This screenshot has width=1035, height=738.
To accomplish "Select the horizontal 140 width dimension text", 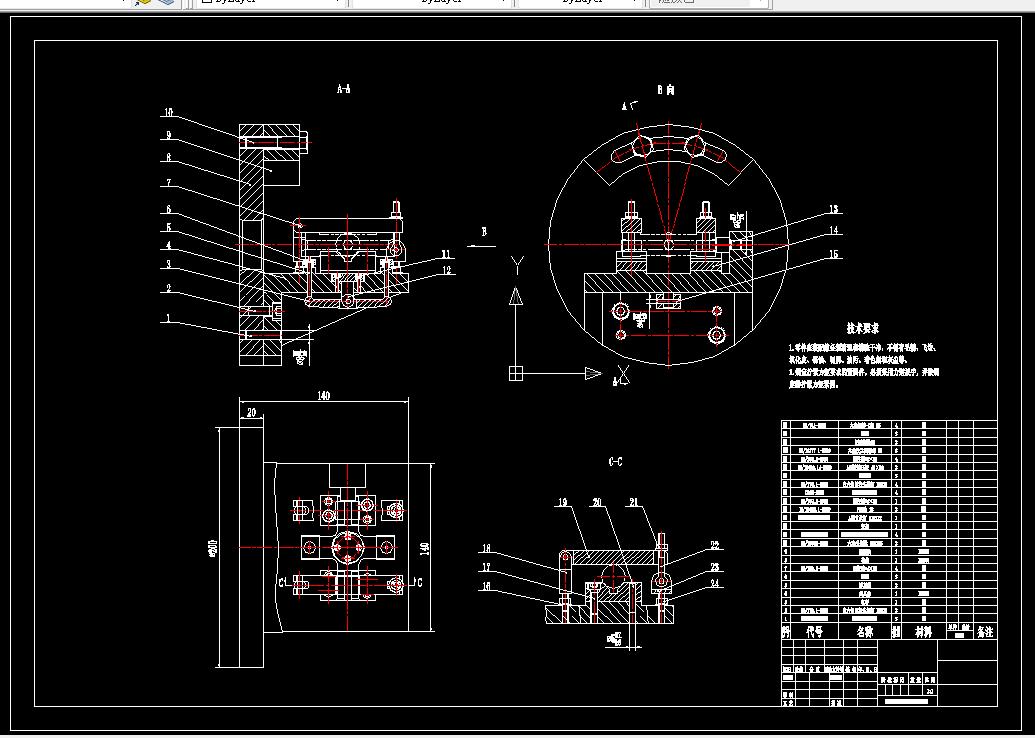I will point(323,395).
